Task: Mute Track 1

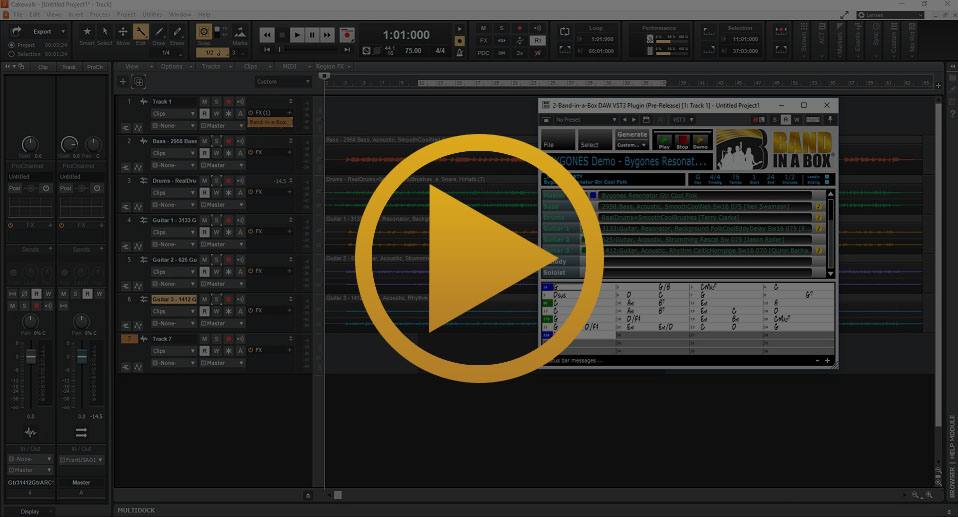Action: coord(205,101)
